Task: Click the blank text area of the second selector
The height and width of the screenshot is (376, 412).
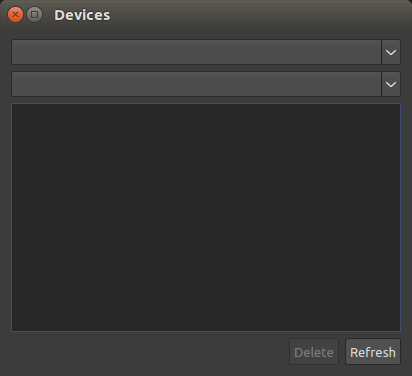Action: click(x=197, y=84)
